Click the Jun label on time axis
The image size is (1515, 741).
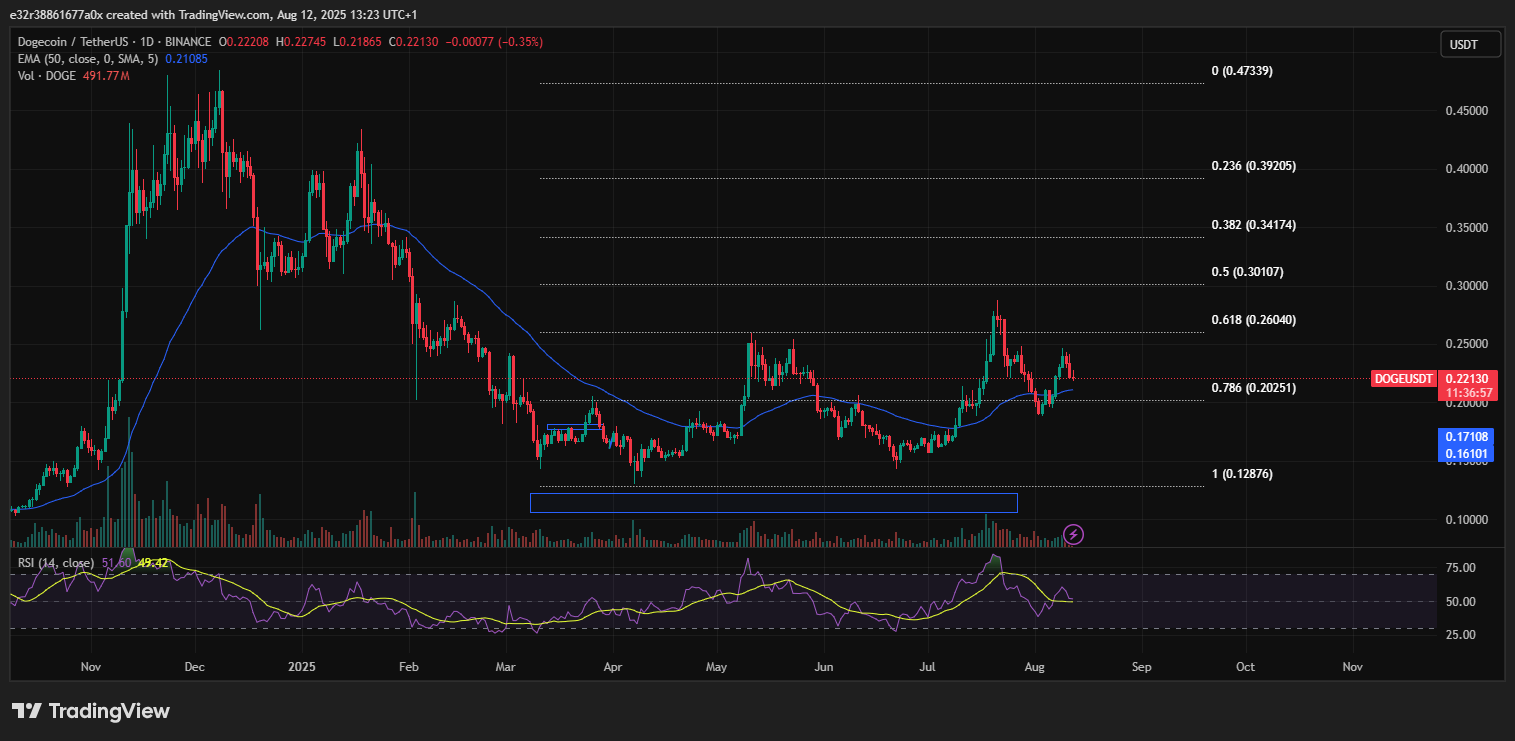(824, 666)
